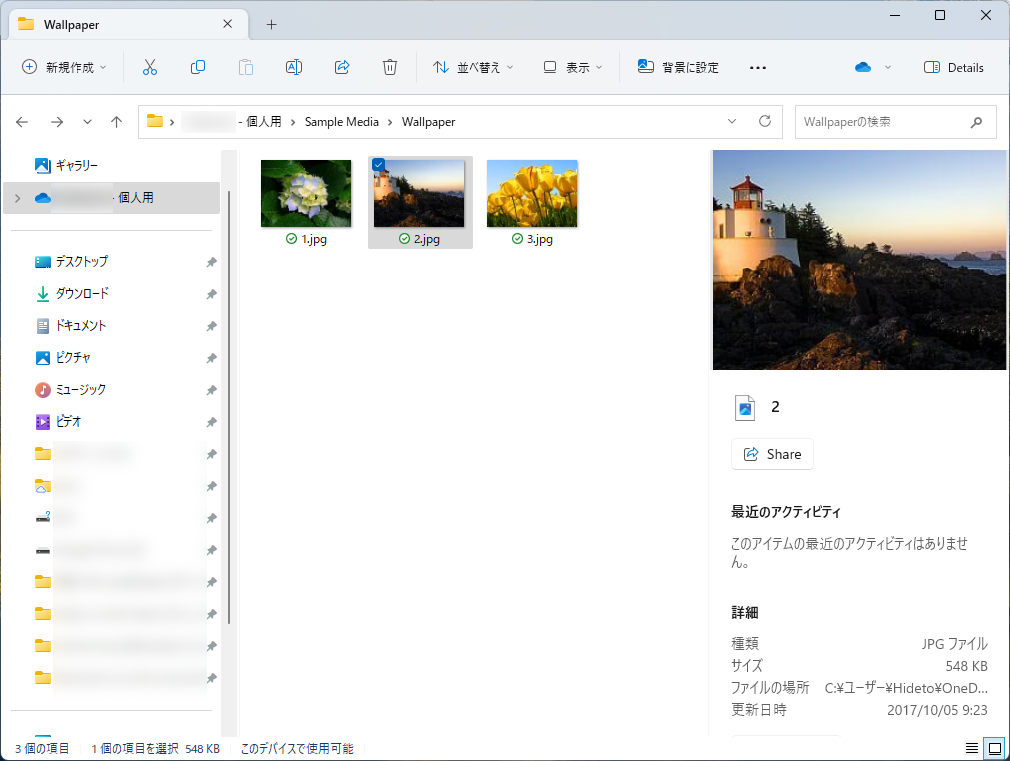Click the 背景に設定 button
This screenshot has height=761, width=1010.
point(678,66)
